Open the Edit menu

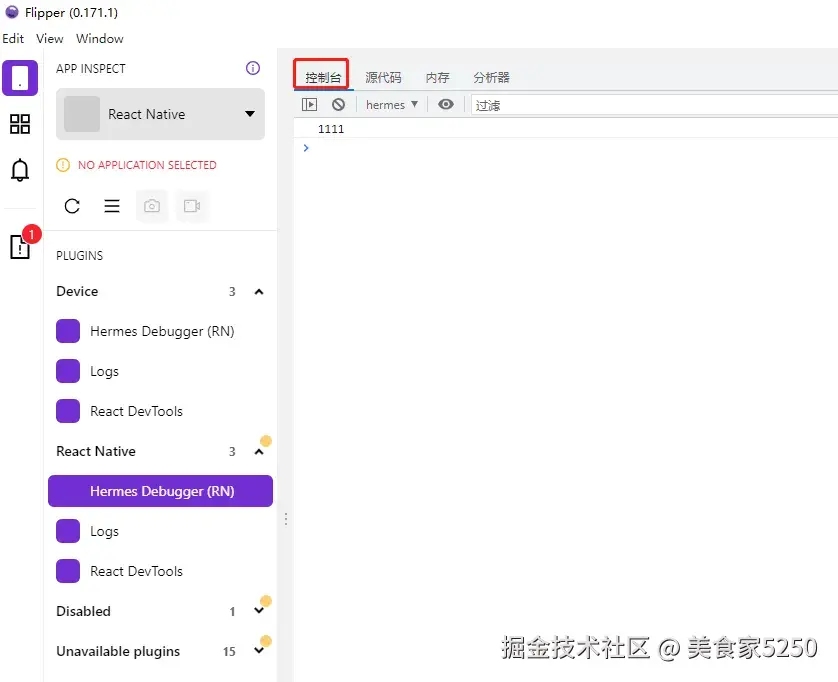13,38
